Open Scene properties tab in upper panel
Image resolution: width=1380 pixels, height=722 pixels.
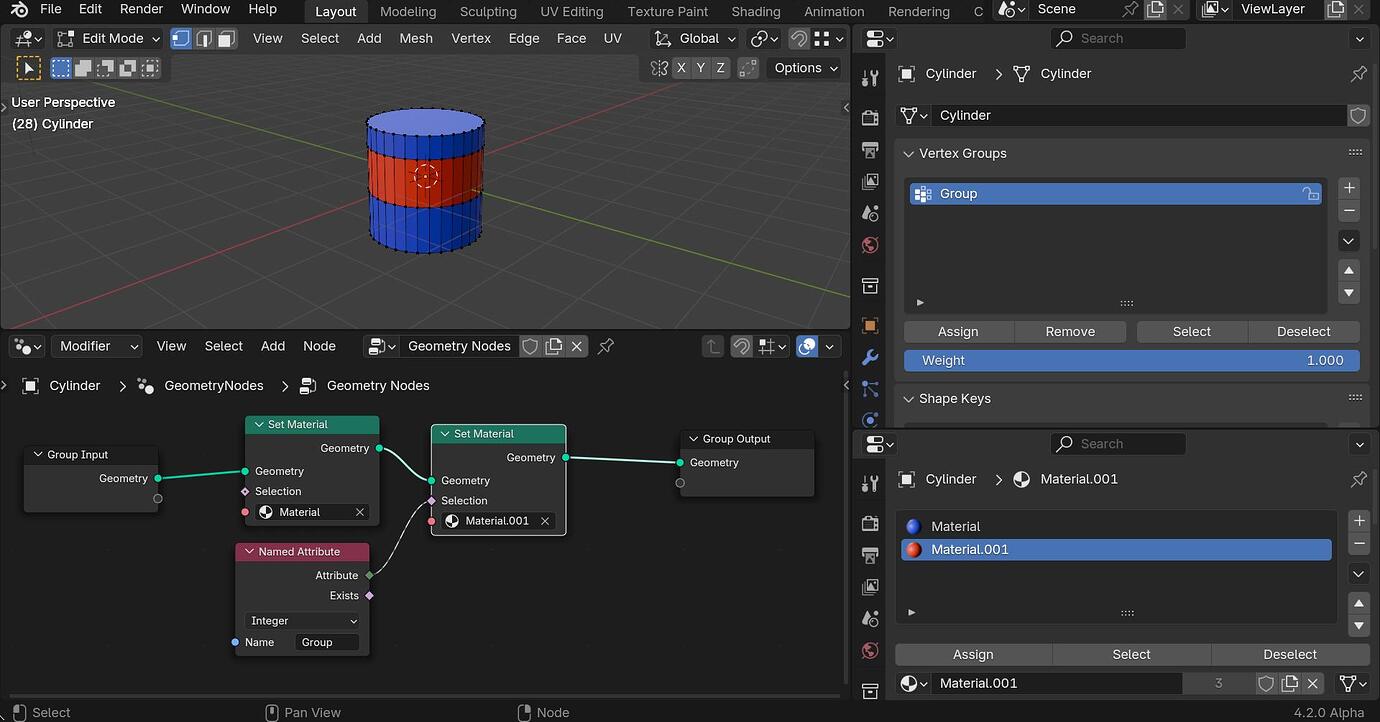pos(870,214)
